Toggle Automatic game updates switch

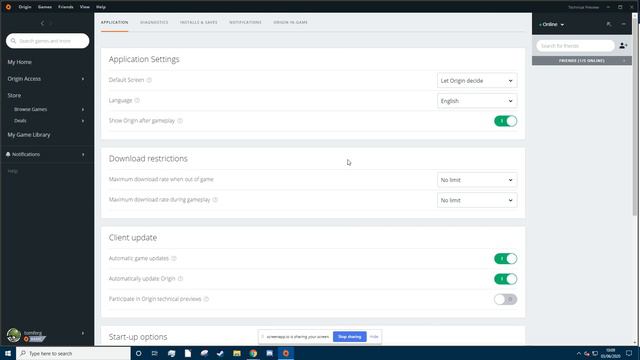click(x=505, y=258)
